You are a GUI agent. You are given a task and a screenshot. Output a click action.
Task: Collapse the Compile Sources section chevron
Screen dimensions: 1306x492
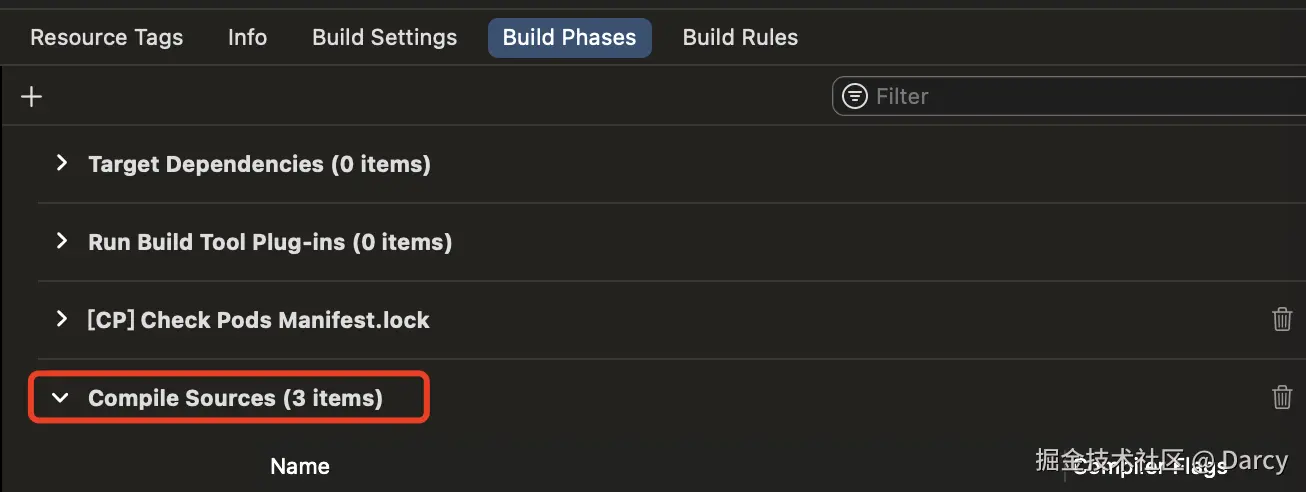click(x=61, y=398)
